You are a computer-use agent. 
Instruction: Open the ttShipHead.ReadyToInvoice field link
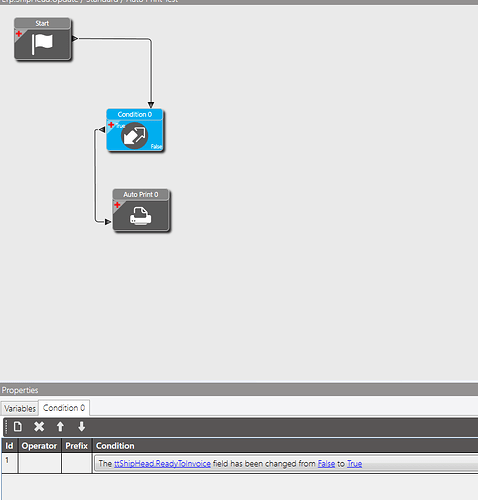pyautogui.click(x=162, y=464)
